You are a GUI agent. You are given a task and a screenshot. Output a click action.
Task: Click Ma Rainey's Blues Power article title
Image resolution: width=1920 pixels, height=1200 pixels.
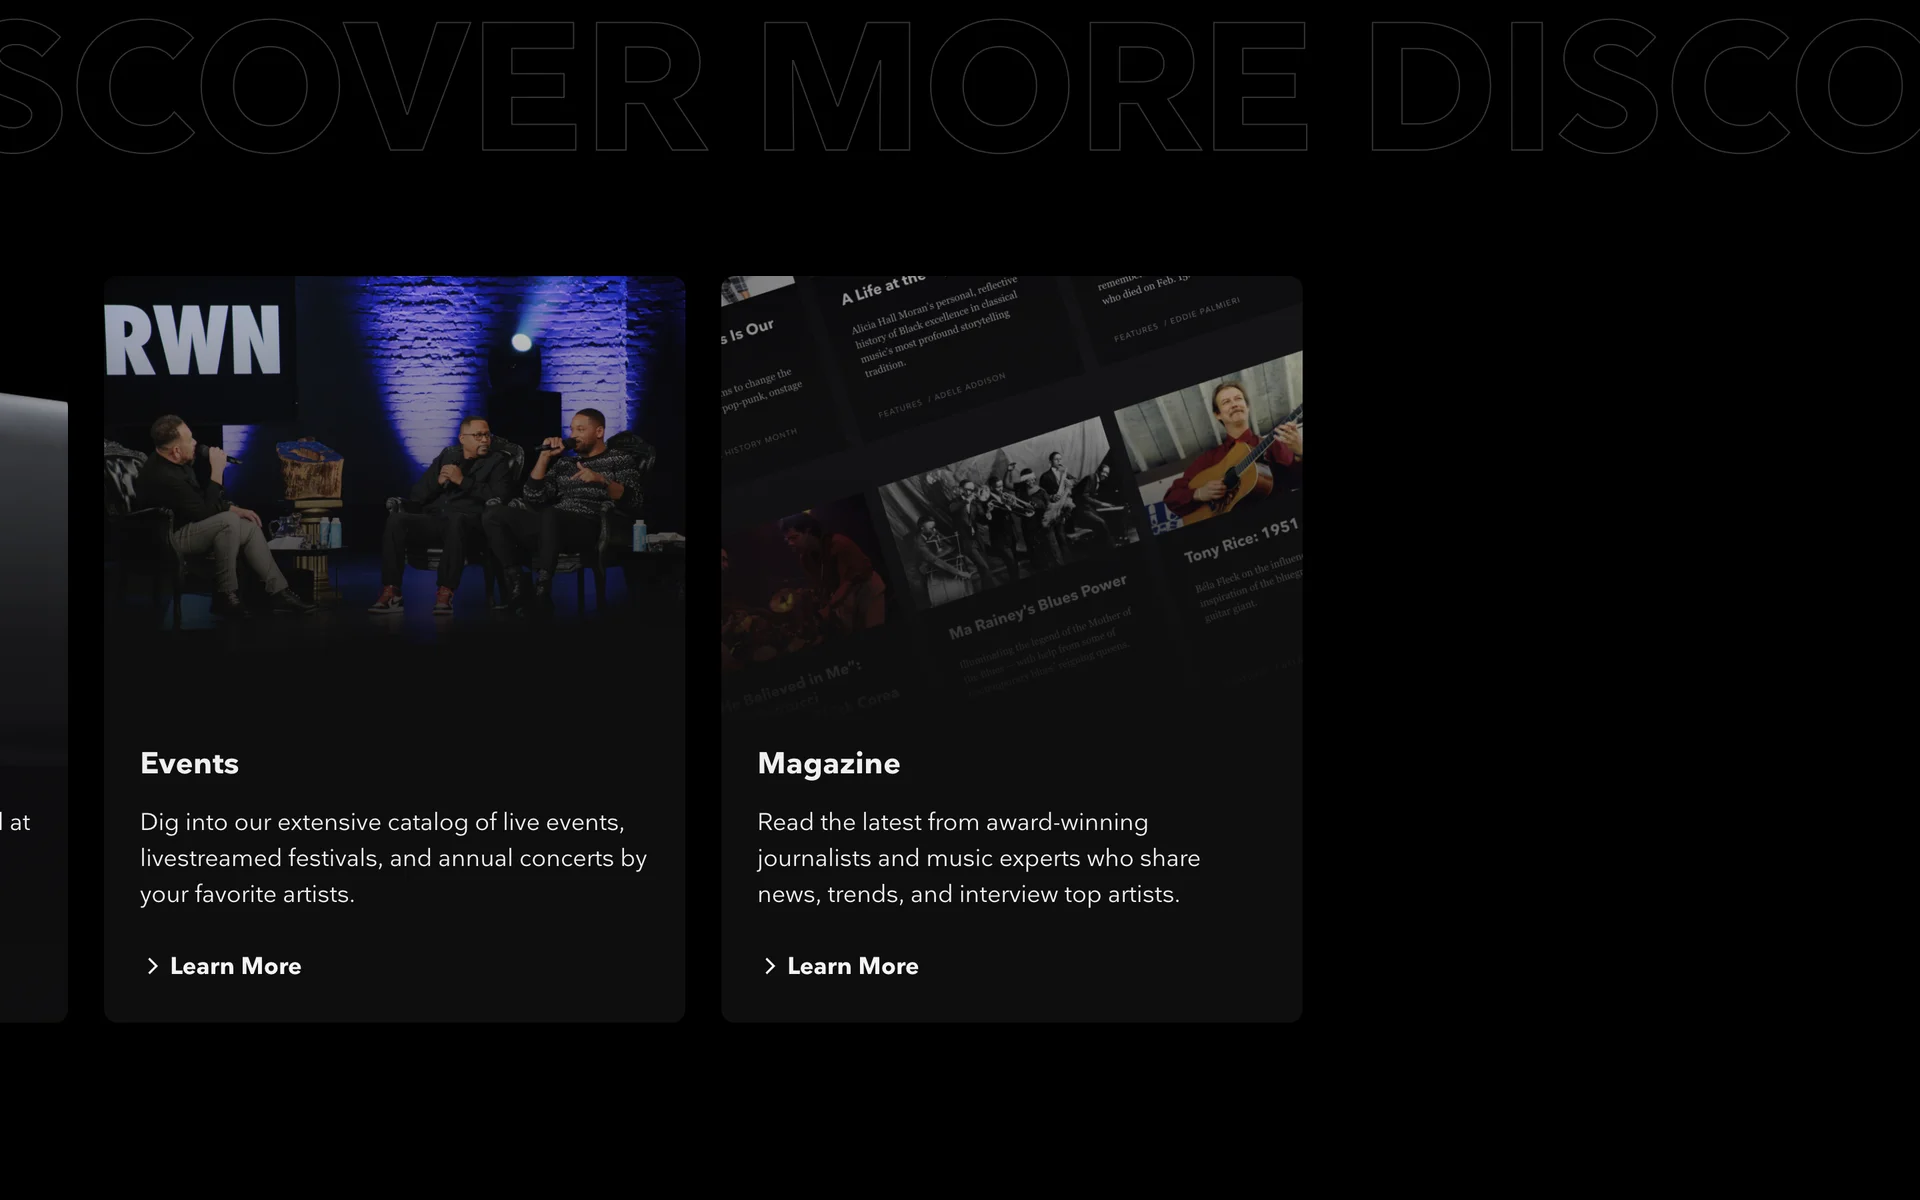click(x=1037, y=606)
